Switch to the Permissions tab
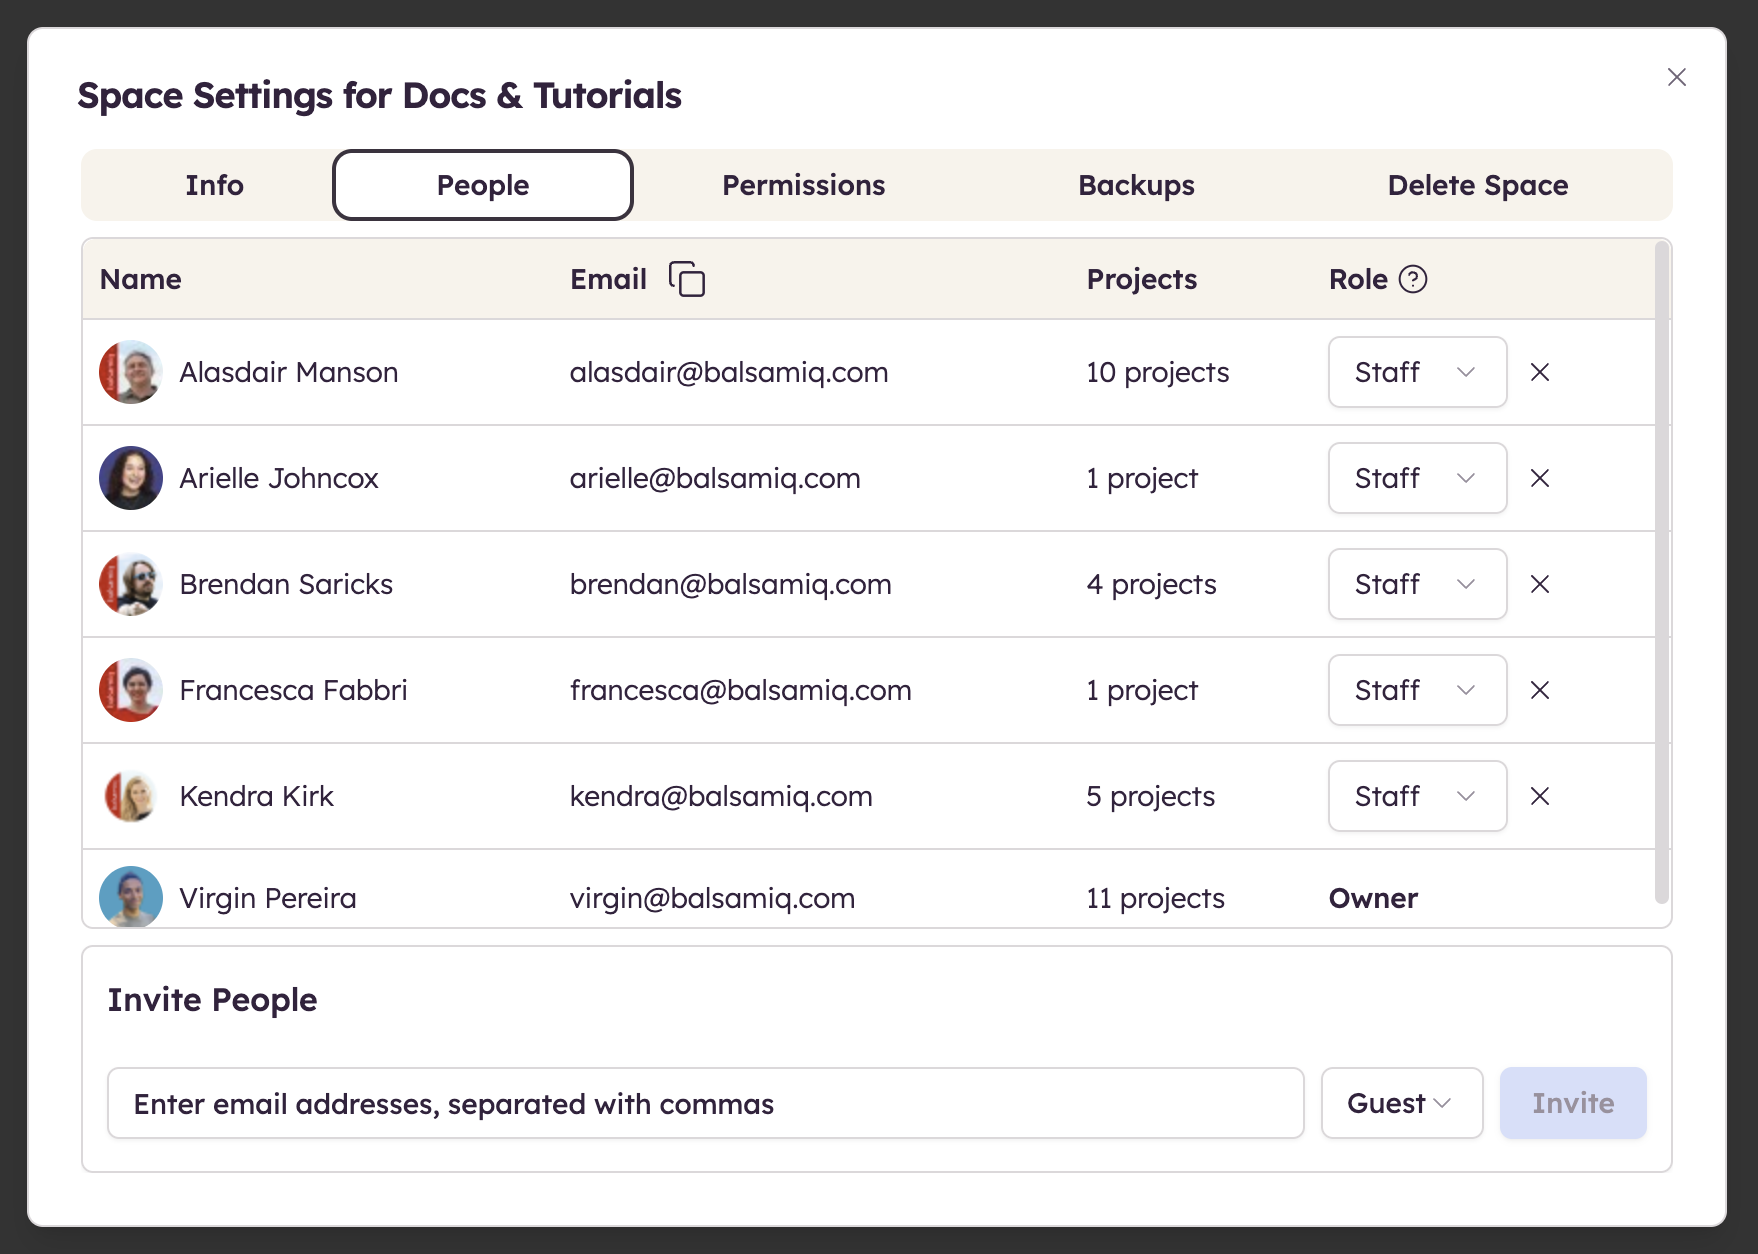 [803, 185]
